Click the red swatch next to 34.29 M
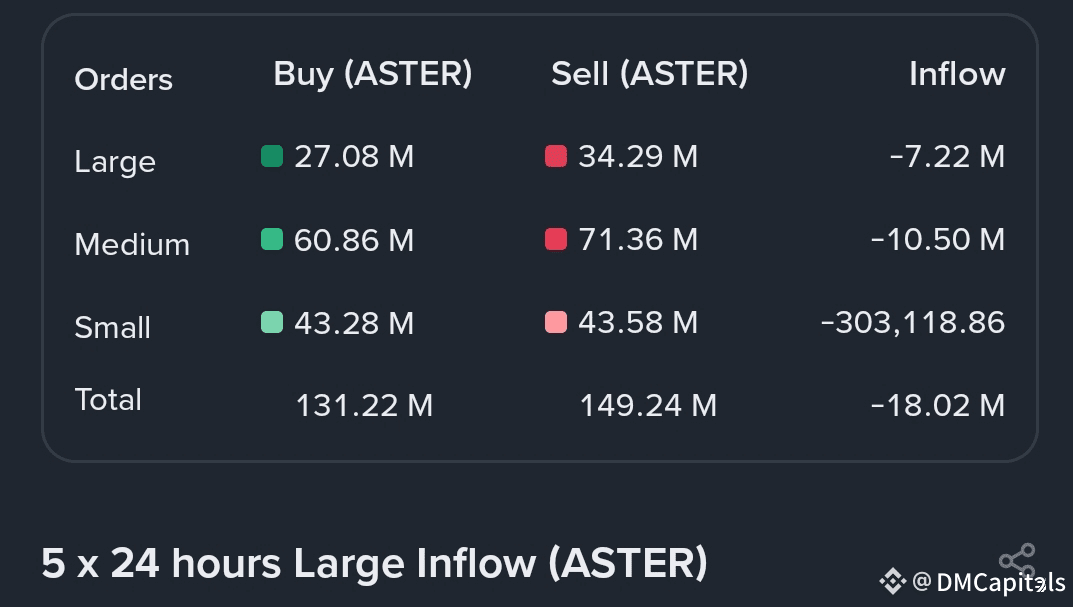The height and width of the screenshot is (607, 1073). pos(556,157)
